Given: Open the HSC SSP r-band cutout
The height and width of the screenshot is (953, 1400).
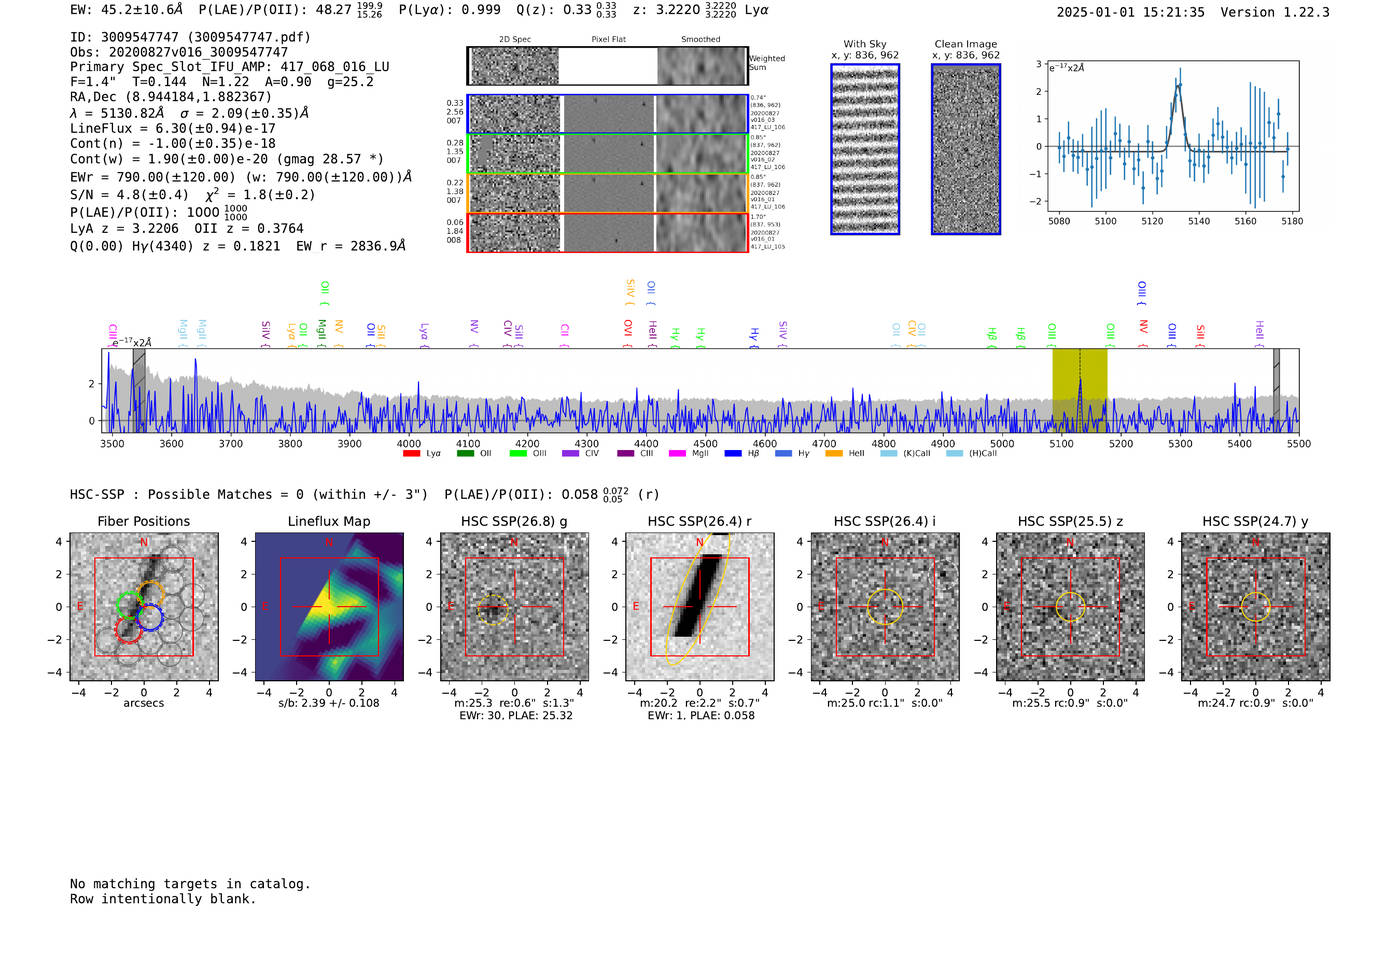Looking at the screenshot, I should click(700, 607).
